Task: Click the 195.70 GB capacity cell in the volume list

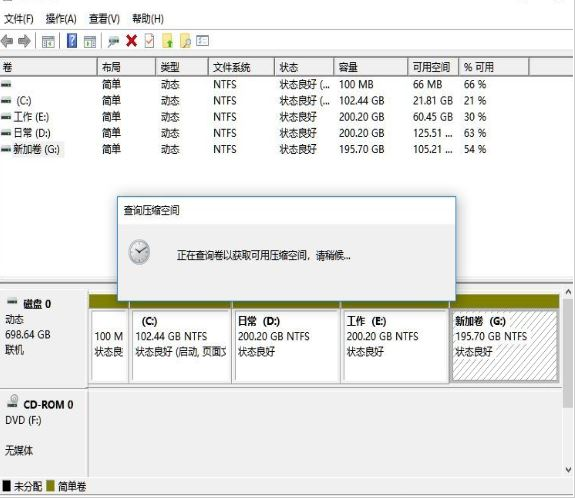Action: [x=362, y=149]
